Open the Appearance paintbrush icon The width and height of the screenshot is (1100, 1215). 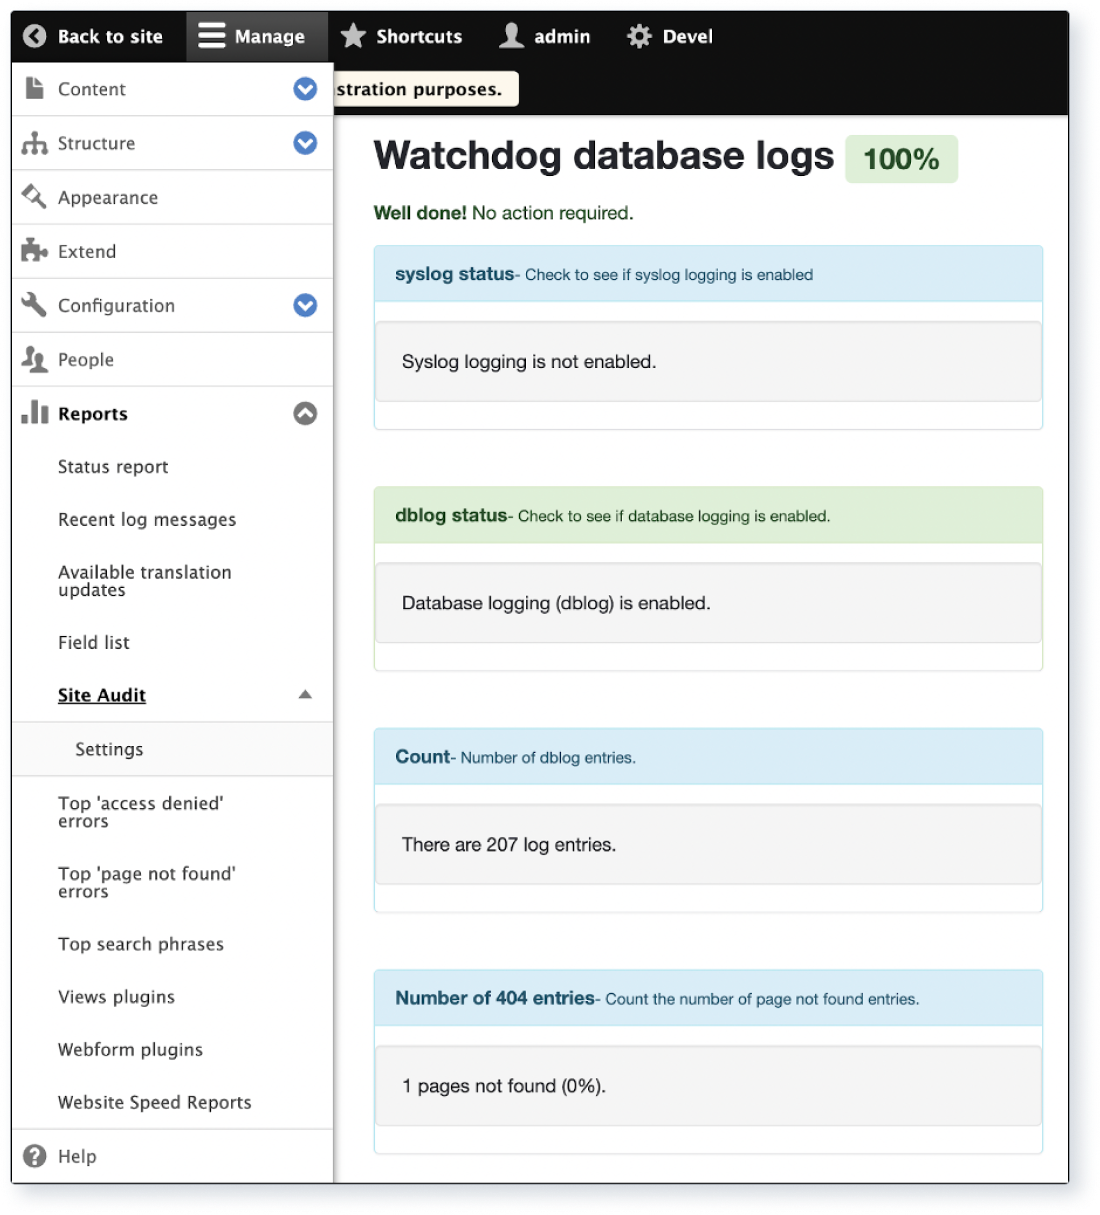(33, 197)
